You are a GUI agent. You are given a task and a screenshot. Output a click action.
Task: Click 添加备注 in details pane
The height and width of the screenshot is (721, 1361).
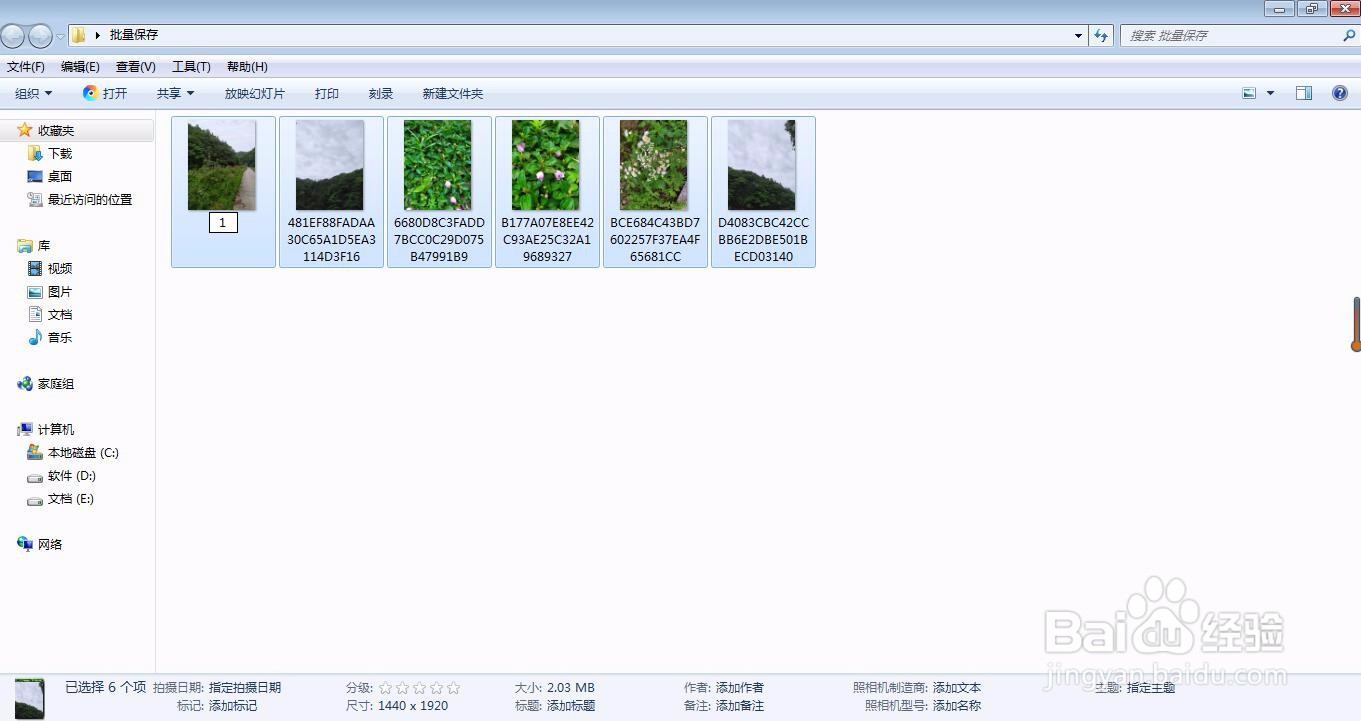[740, 705]
